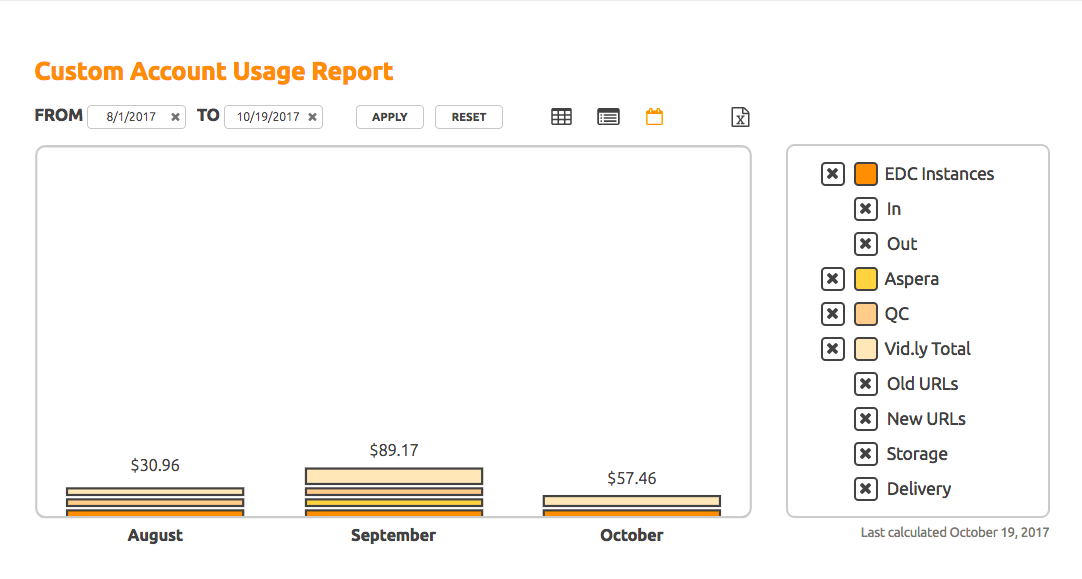Click the orange EDC Instances color swatch
The image size is (1082, 579).
(x=866, y=174)
